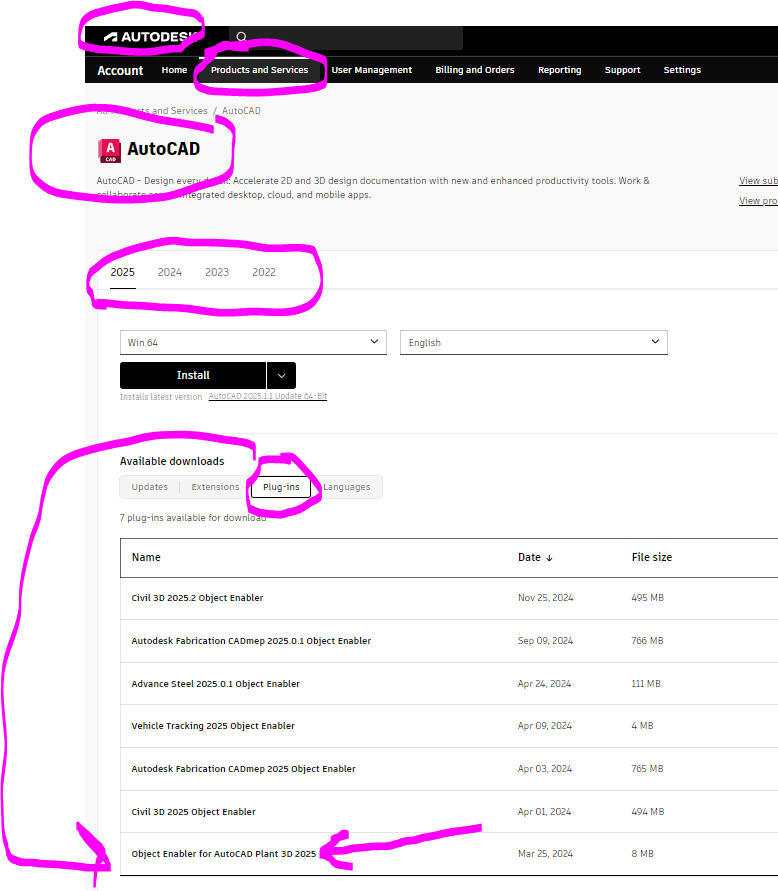Click the Sep 09, 2024 date cell
Viewport: 778px width, 891px height.
point(546,641)
